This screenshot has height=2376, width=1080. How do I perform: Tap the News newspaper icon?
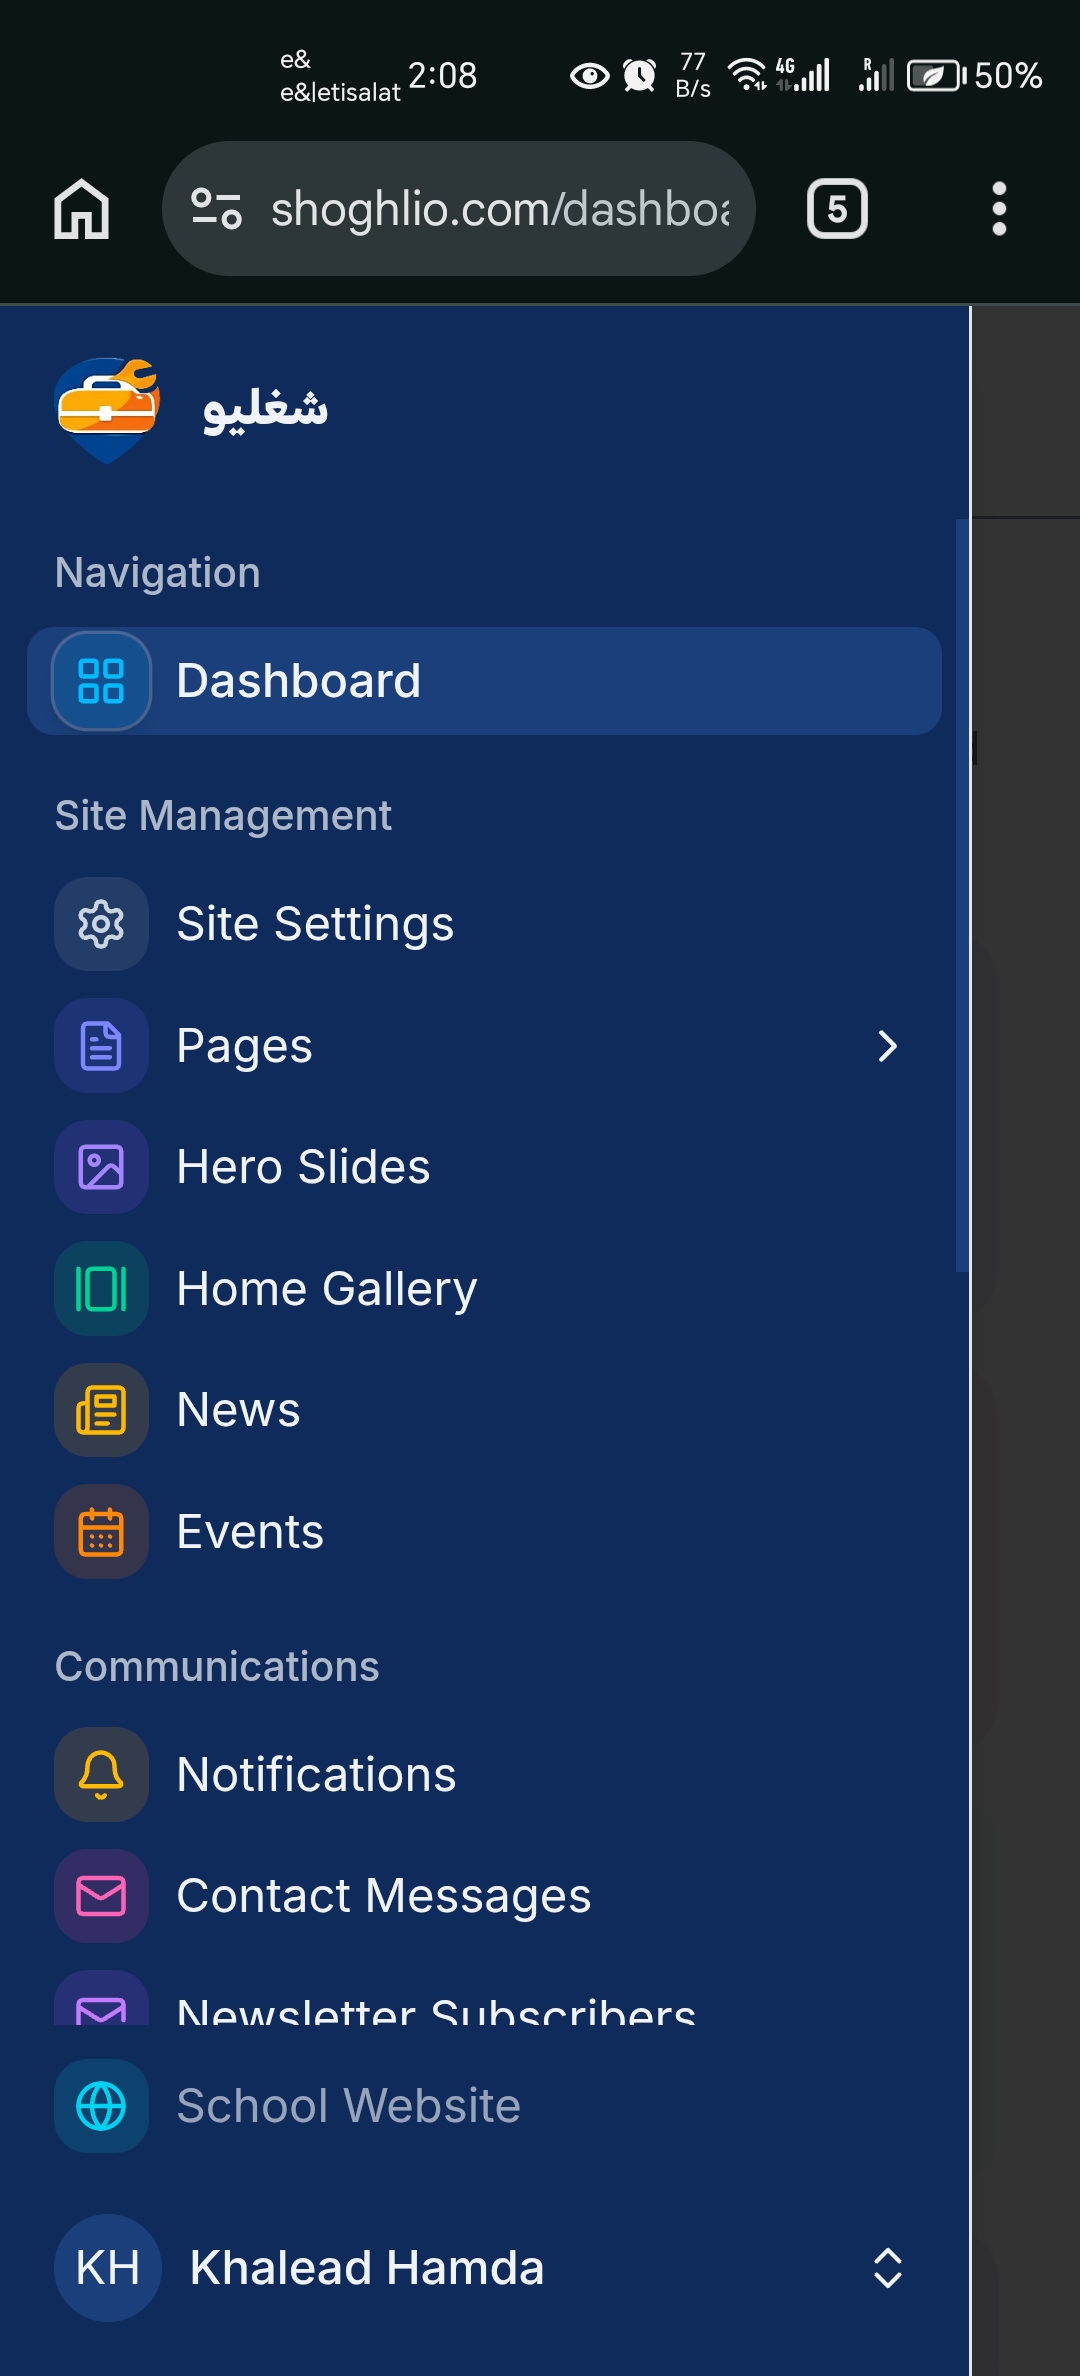click(x=101, y=1410)
